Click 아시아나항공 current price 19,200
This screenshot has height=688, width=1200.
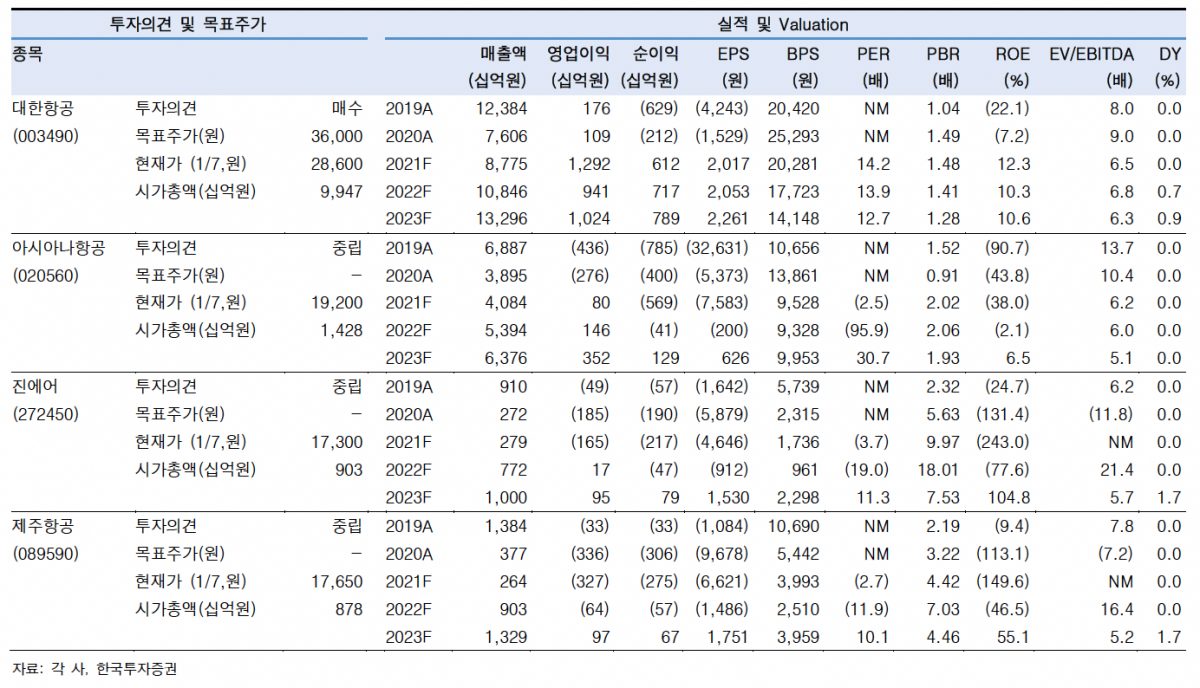tap(339, 301)
